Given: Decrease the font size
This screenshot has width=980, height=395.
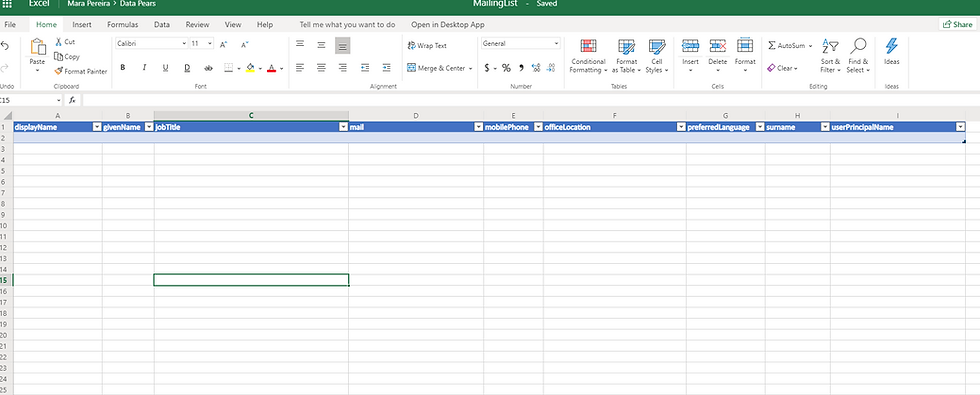Looking at the screenshot, I should [245, 44].
